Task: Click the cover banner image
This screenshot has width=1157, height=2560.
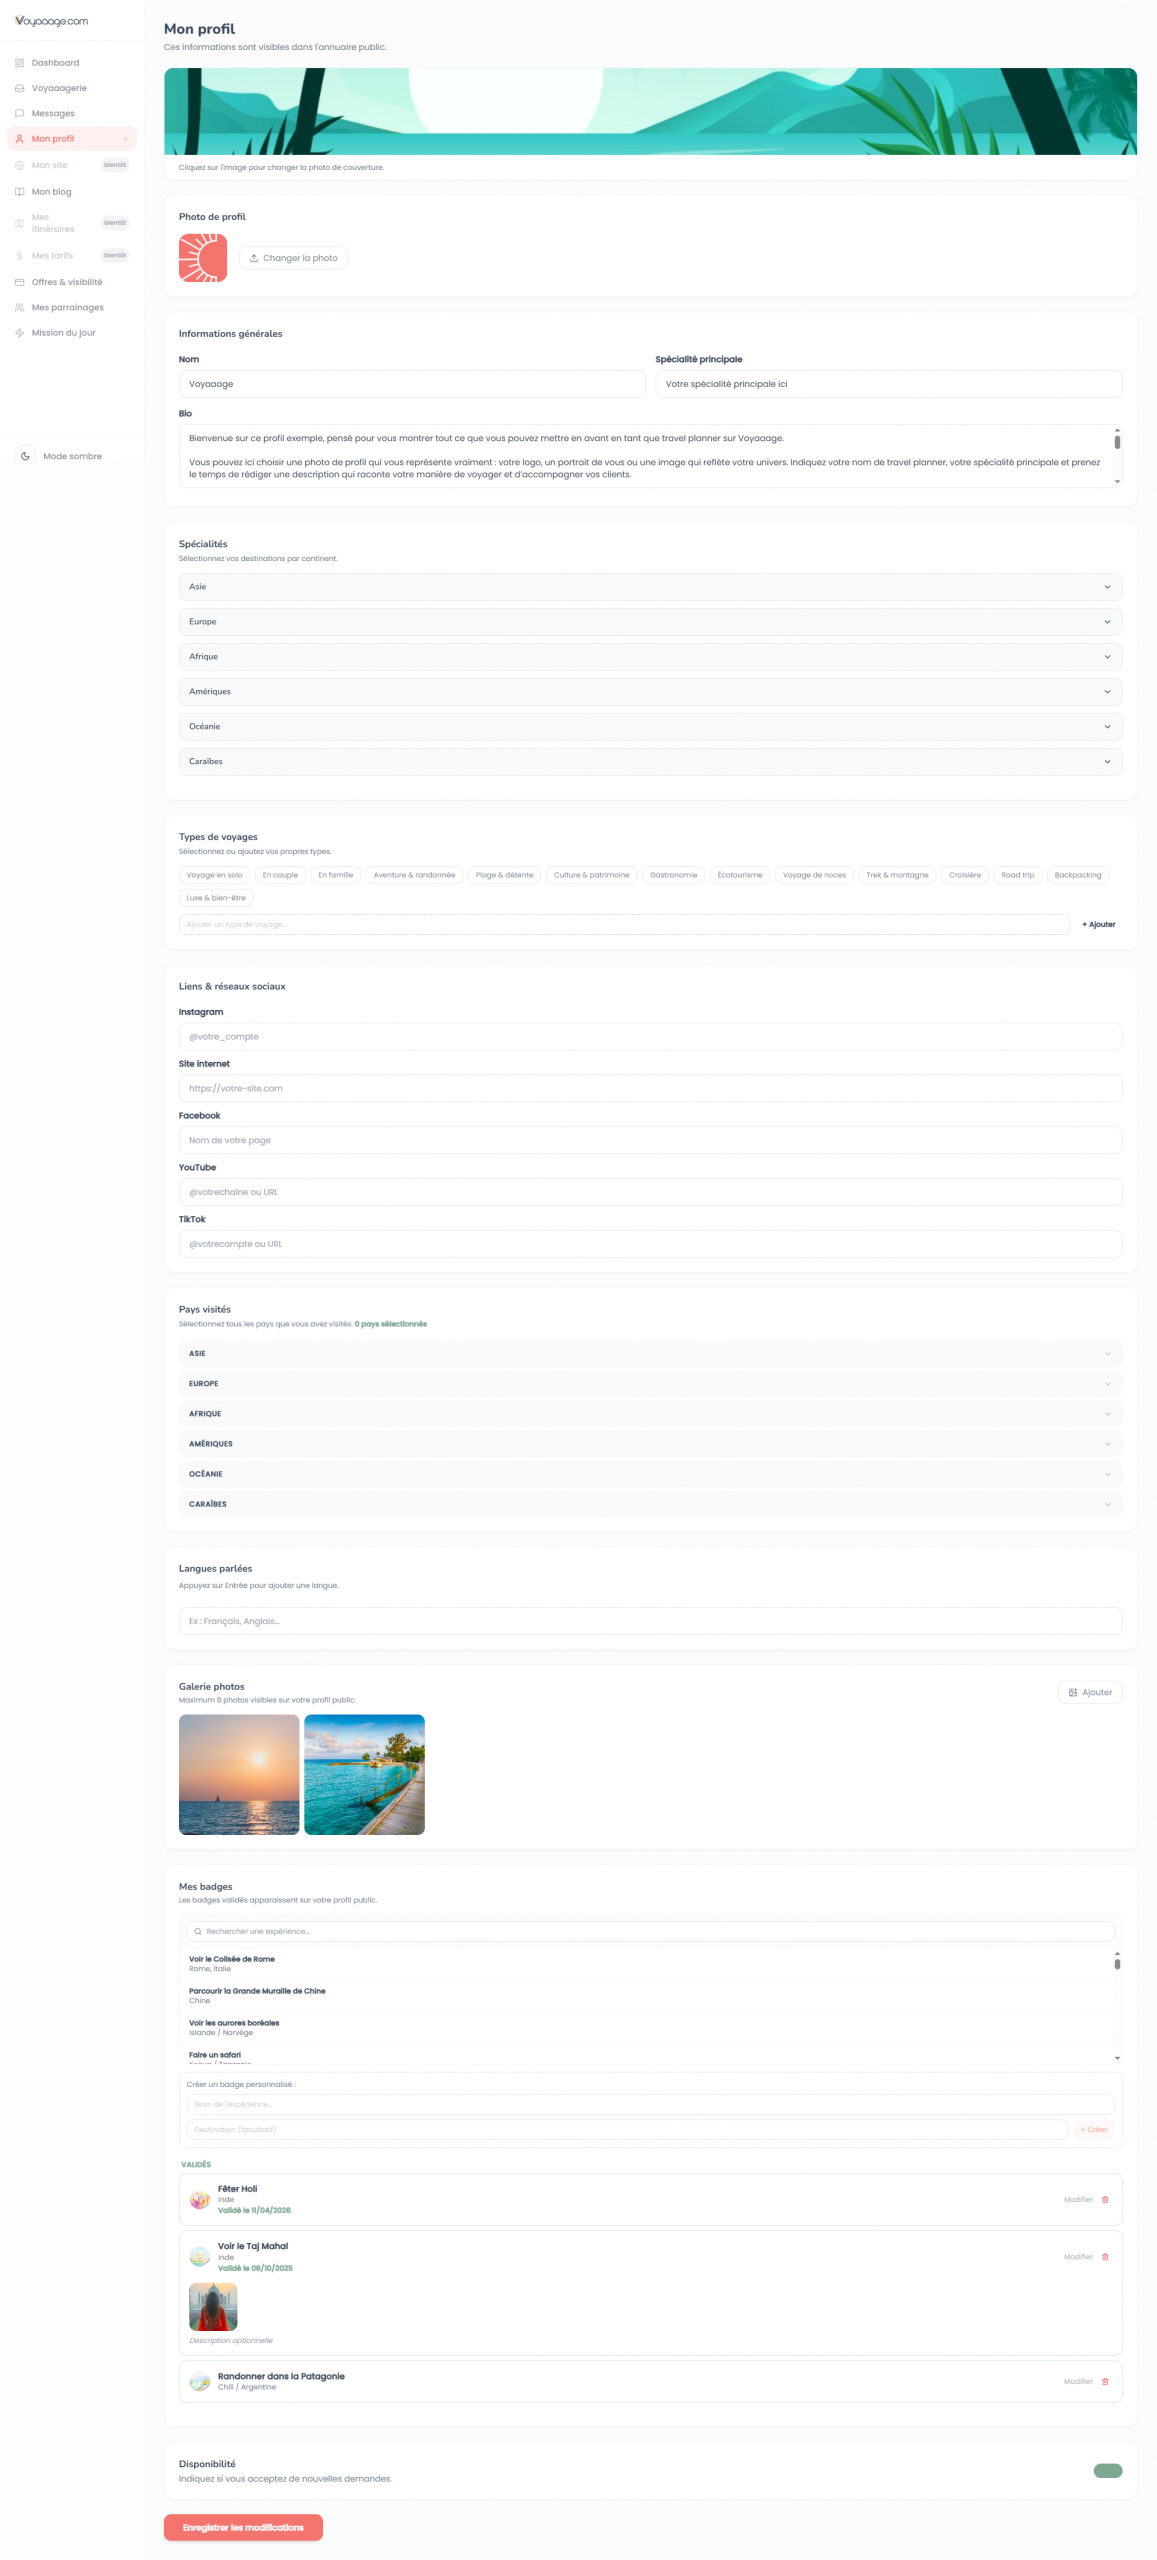Action: pos(650,112)
